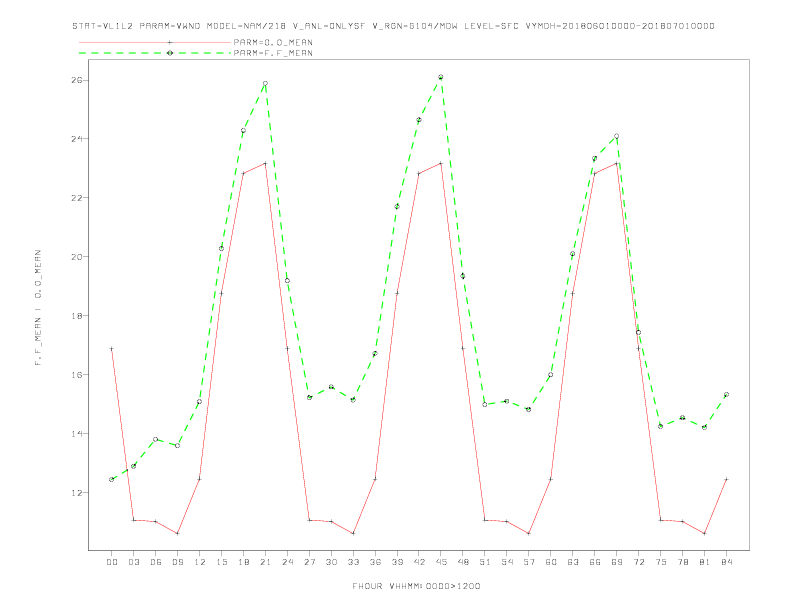Click y-axis tick label 16
The height and width of the screenshot is (612, 792).
coord(76,375)
